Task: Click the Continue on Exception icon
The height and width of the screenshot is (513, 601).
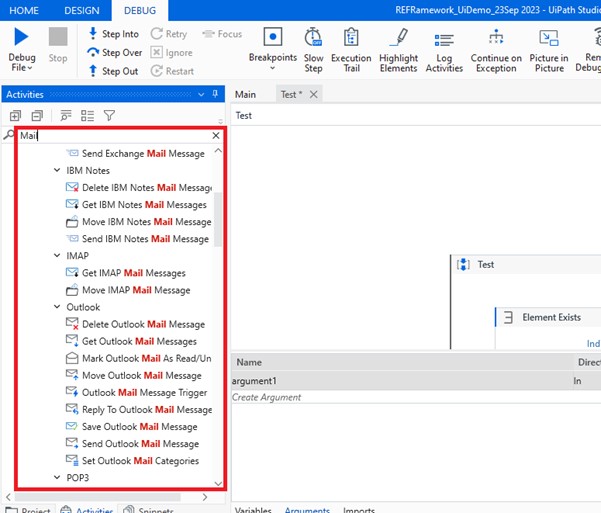Action: (496, 38)
